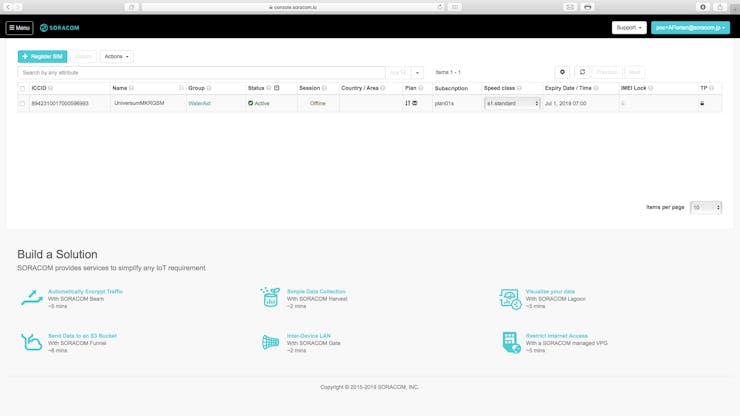The image size is (740, 416).
Task: Open the account email dropdown
Action: click(x=690, y=28)
